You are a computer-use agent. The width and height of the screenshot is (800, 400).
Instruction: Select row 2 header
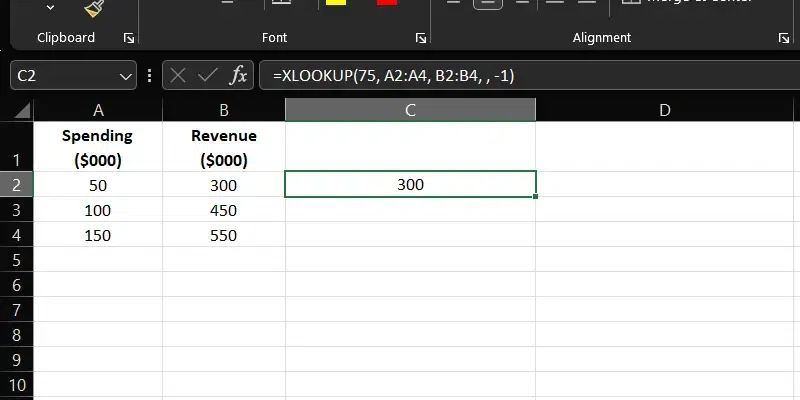[16, 184]
